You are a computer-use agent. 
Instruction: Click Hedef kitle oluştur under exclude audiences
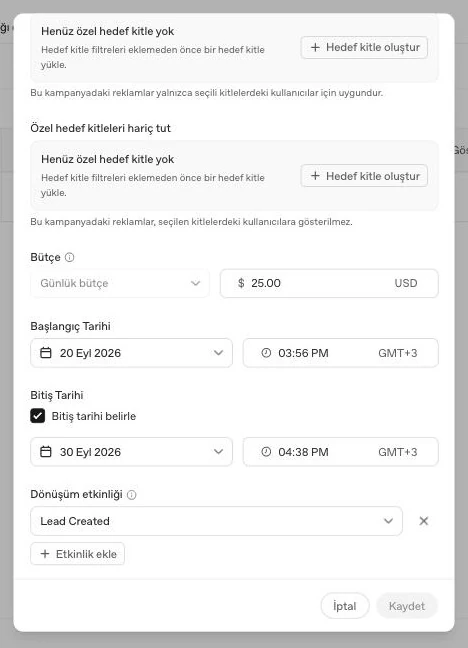[x=364, y=176]
